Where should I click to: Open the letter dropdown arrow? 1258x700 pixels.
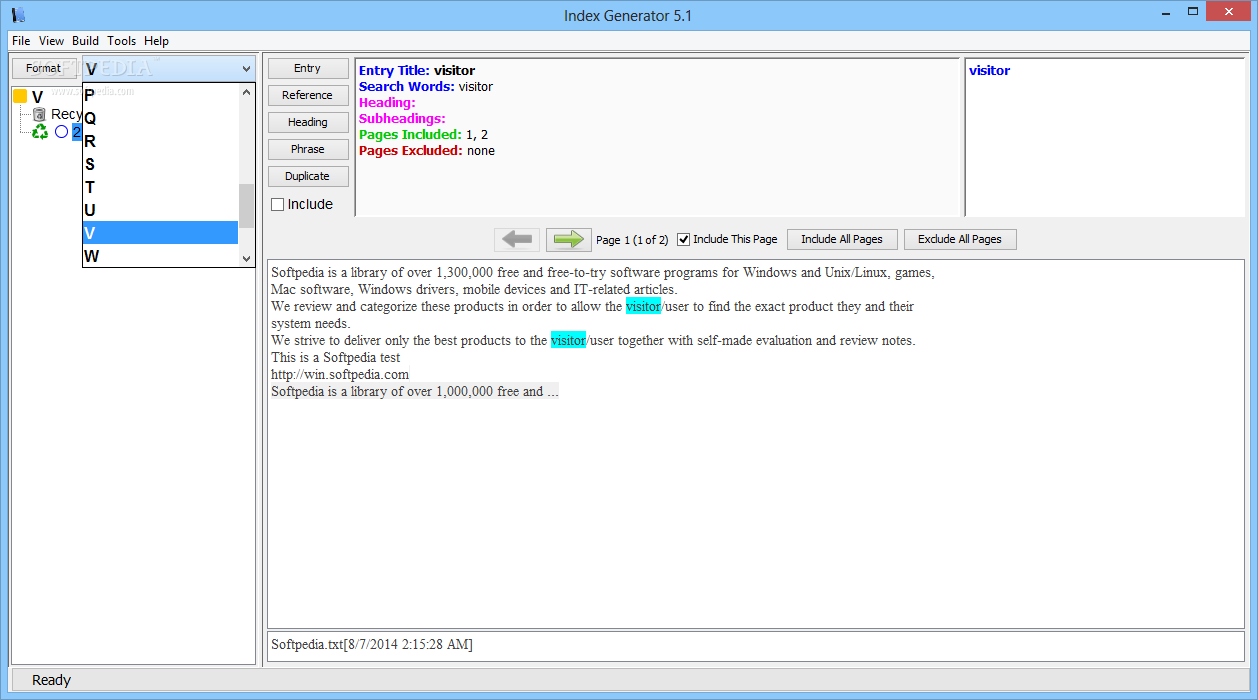coord(247,69)
